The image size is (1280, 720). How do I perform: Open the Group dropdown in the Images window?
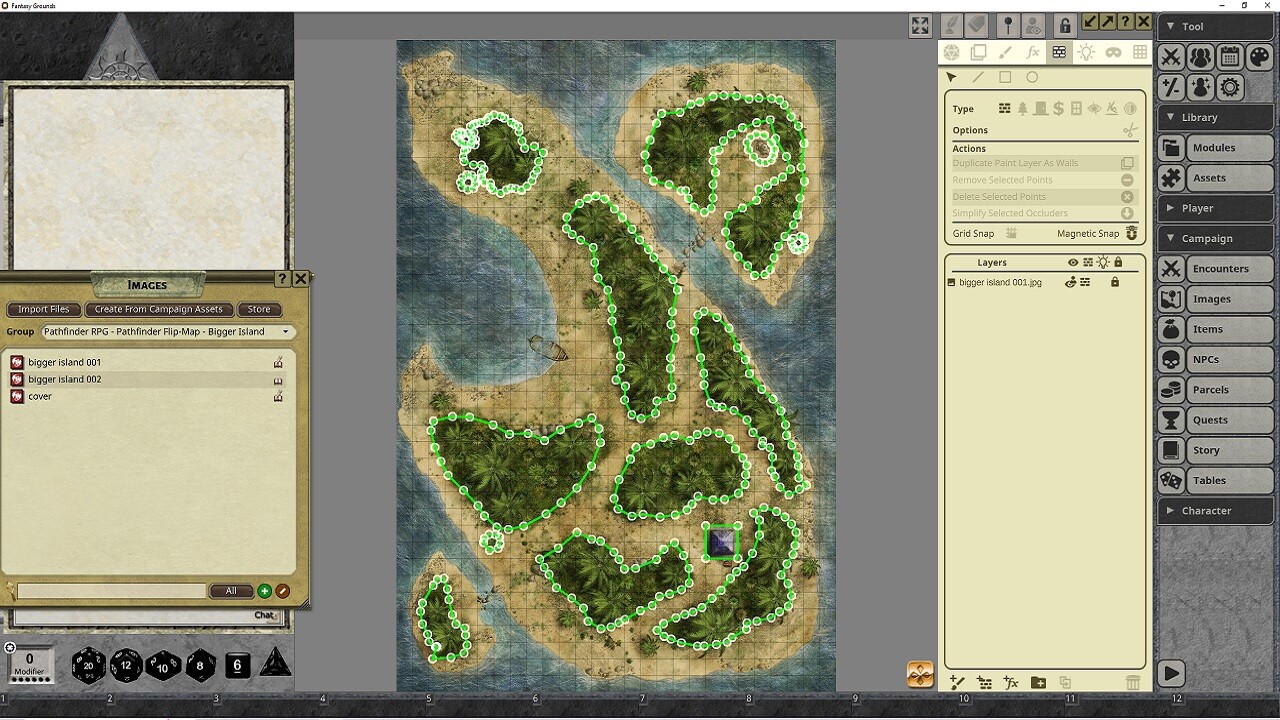(x=166, y=331)
